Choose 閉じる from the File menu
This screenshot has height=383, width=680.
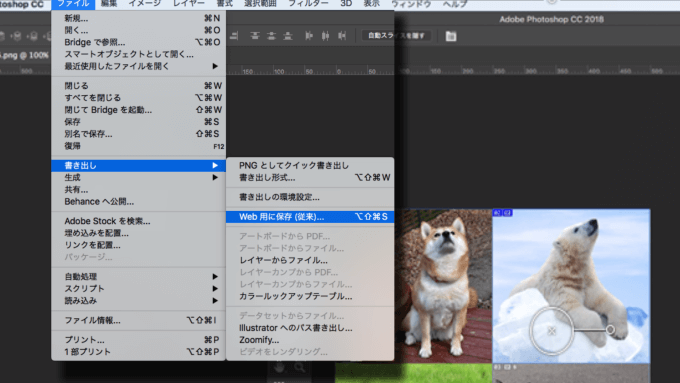click(138, 86)
